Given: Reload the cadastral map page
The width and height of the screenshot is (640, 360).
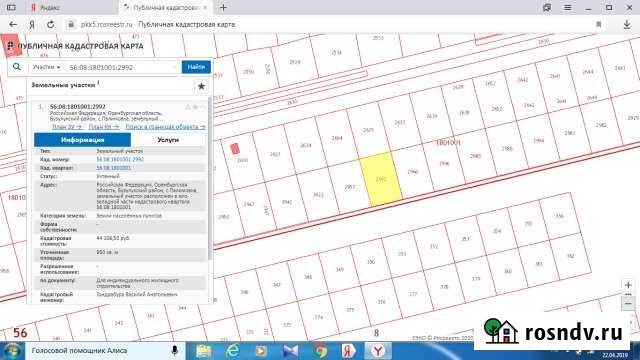Looking at the screenshot, I should [51, 24].
